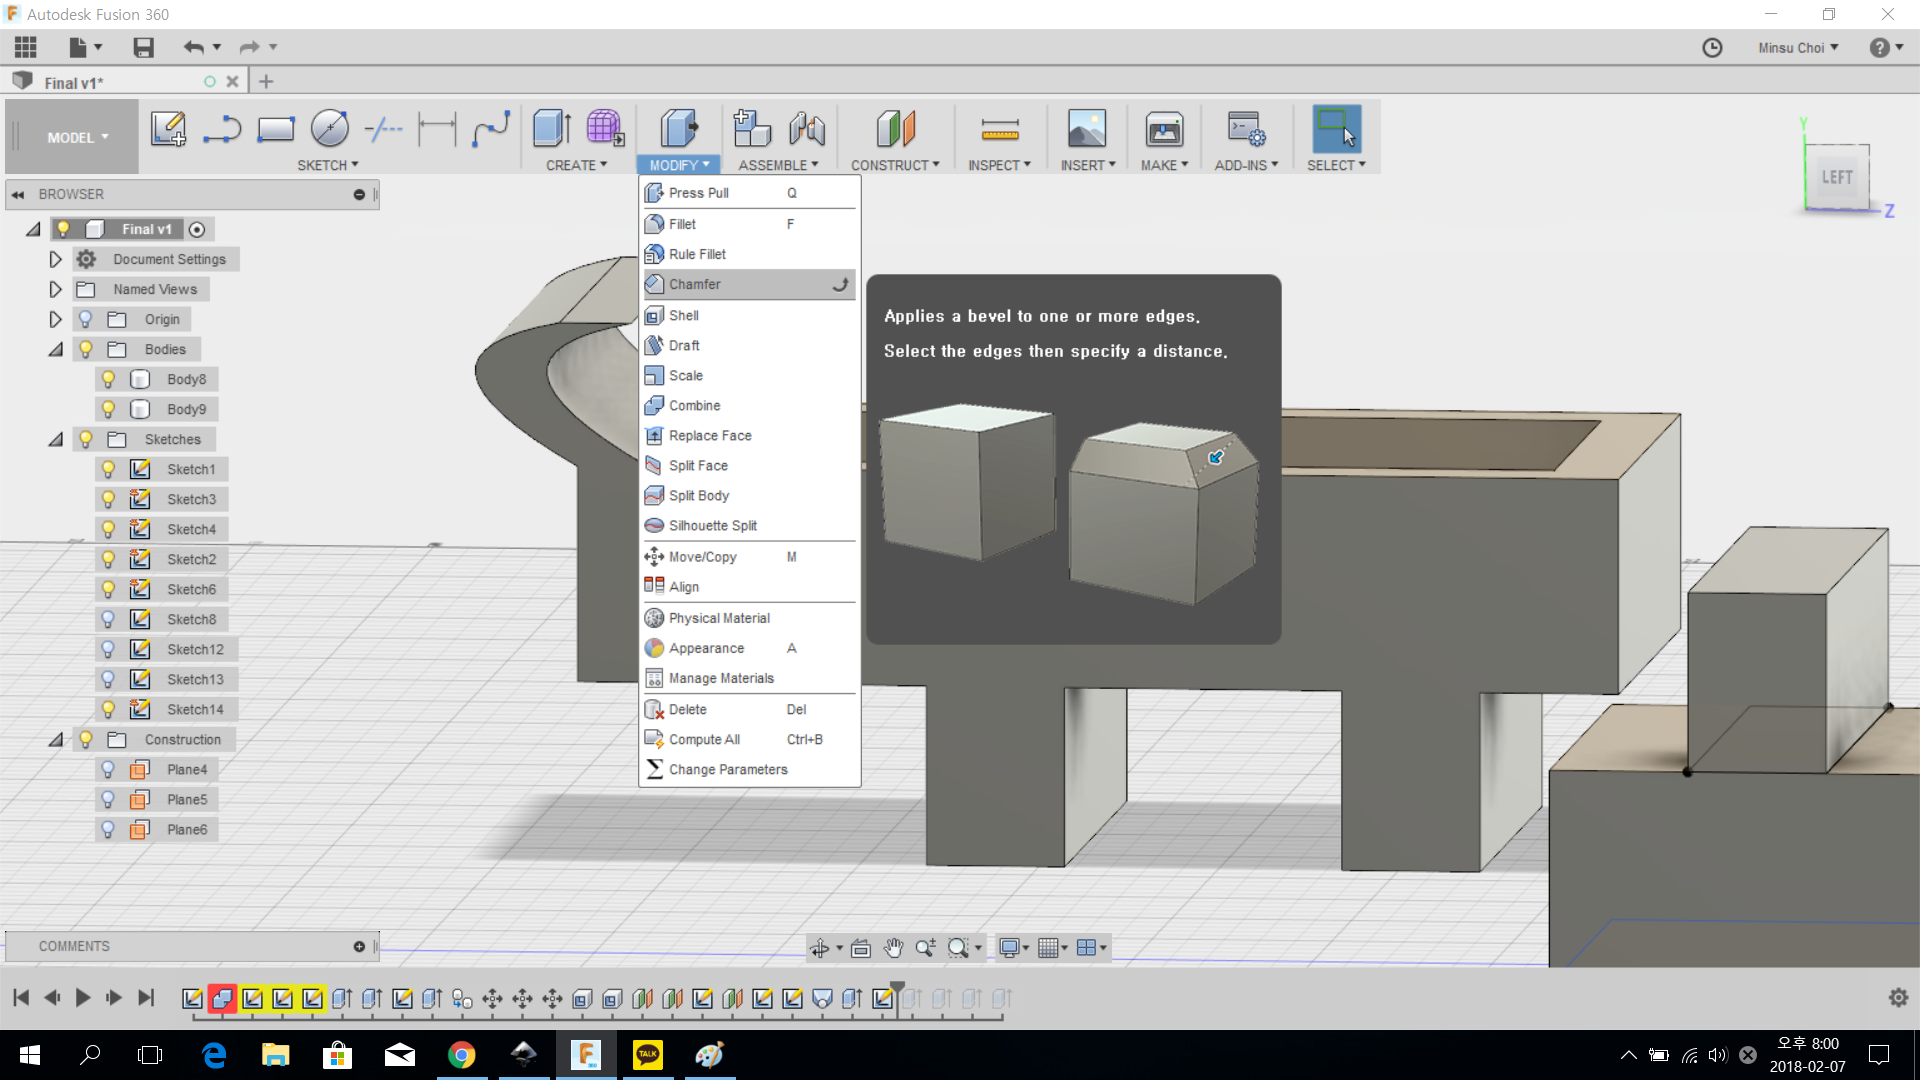Activate the Final v1 component radio button
Image resolution: width=1920 pixels, height=1080 pixels.
tap(197, 230)
